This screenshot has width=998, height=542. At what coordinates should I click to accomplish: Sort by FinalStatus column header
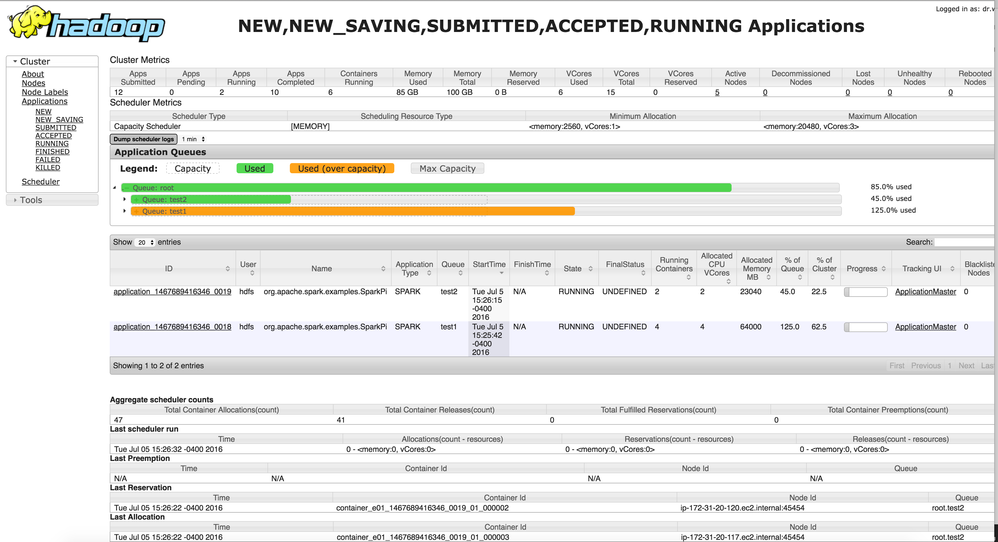[625, 268]
